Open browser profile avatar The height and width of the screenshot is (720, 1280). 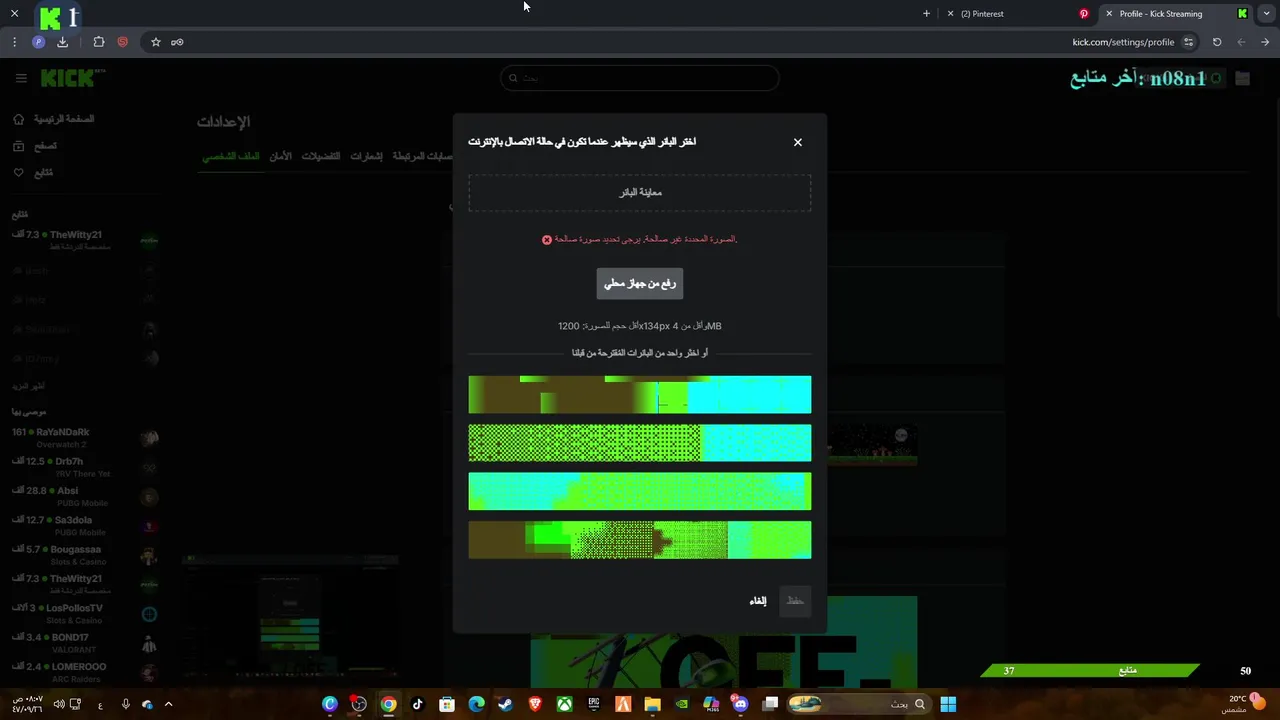(38, 42)
